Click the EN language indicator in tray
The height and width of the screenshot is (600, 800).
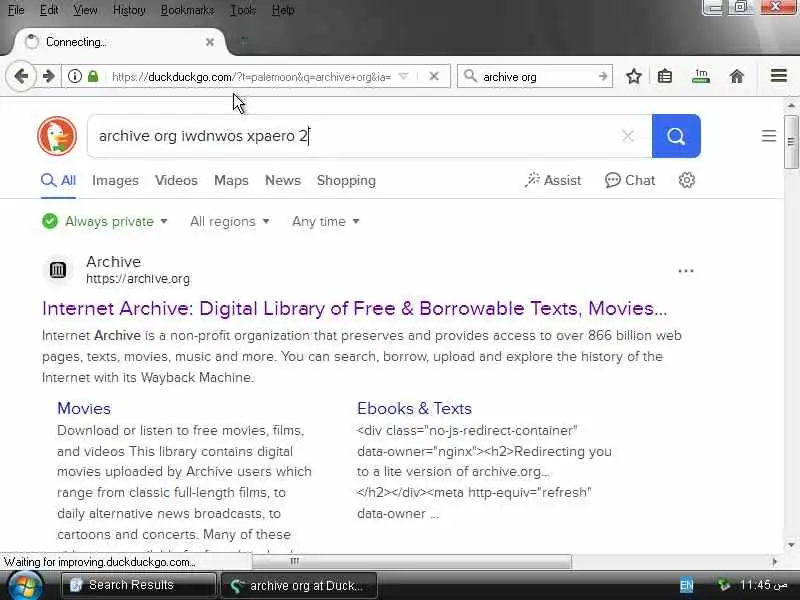686,585
